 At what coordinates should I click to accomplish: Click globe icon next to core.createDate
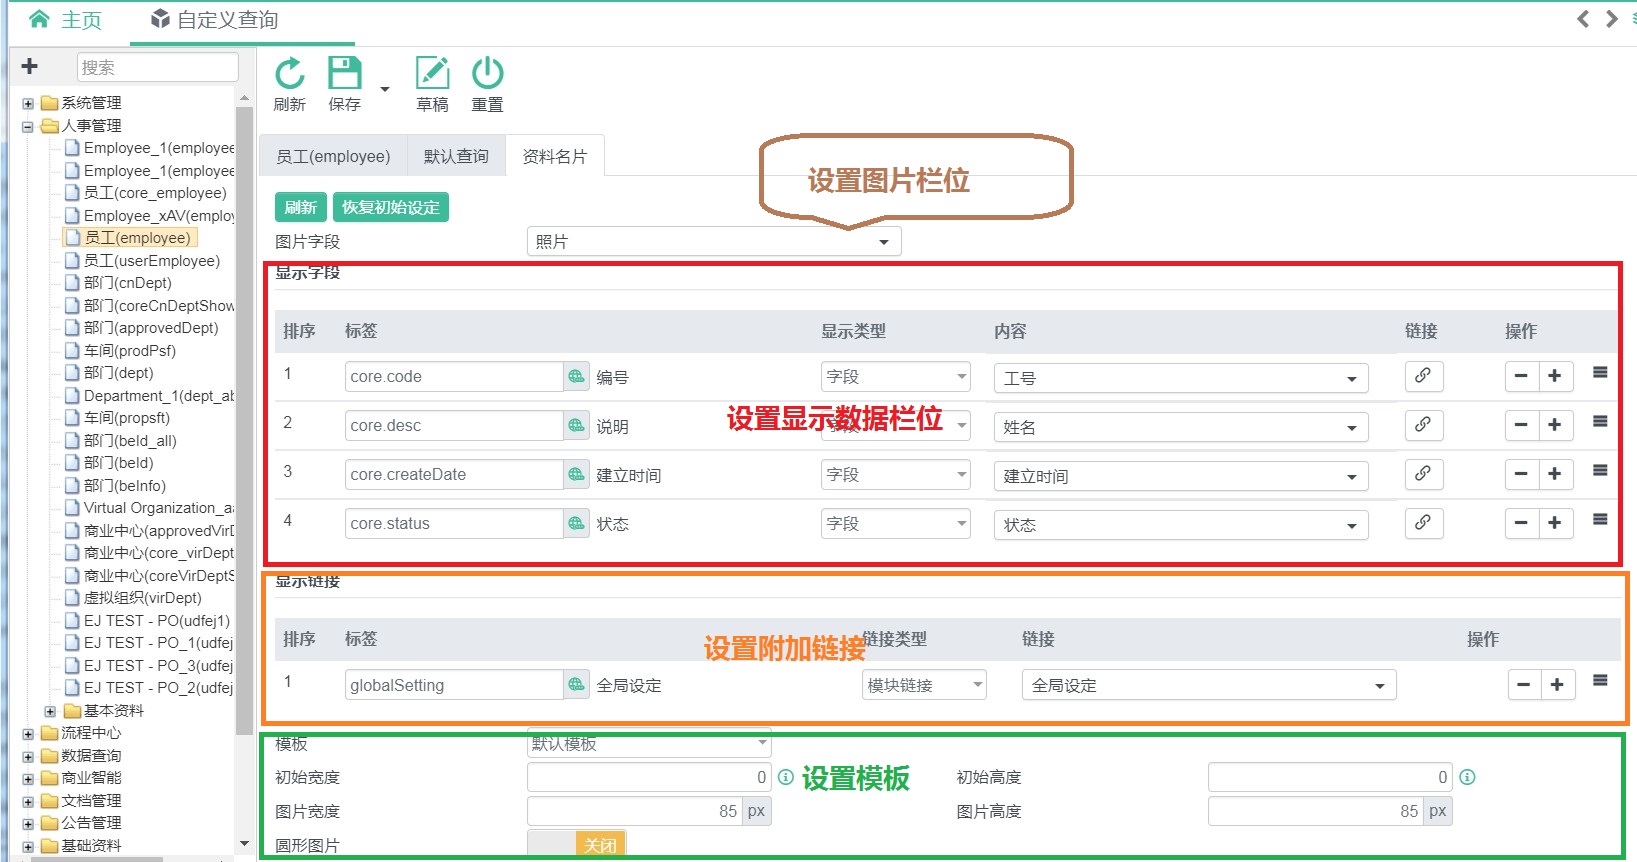(x=576, y=475)
